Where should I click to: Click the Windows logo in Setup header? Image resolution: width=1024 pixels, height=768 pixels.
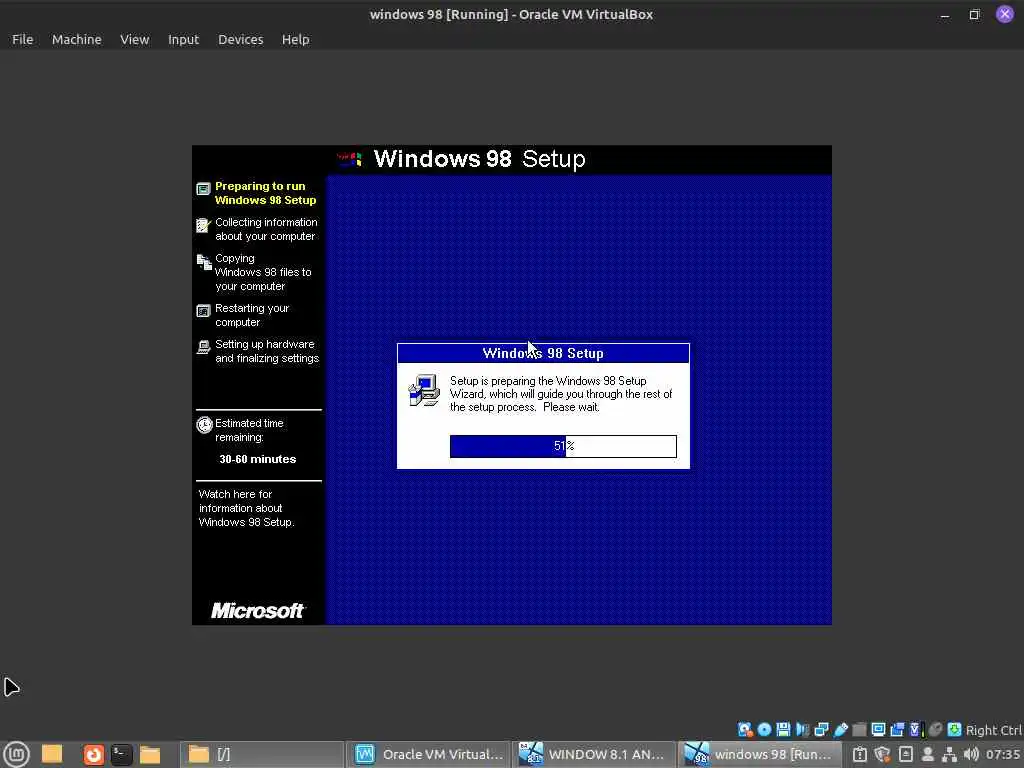349,159
